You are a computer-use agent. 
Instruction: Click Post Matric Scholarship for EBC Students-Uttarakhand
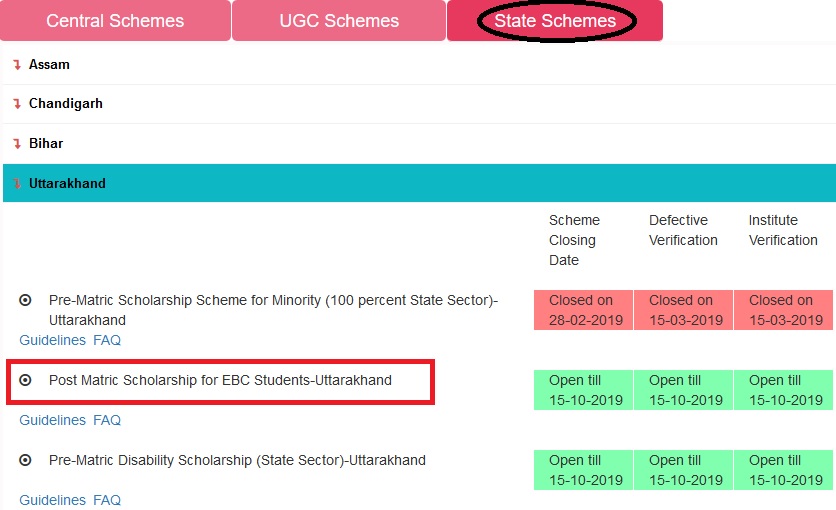click(x=220, y=380)
